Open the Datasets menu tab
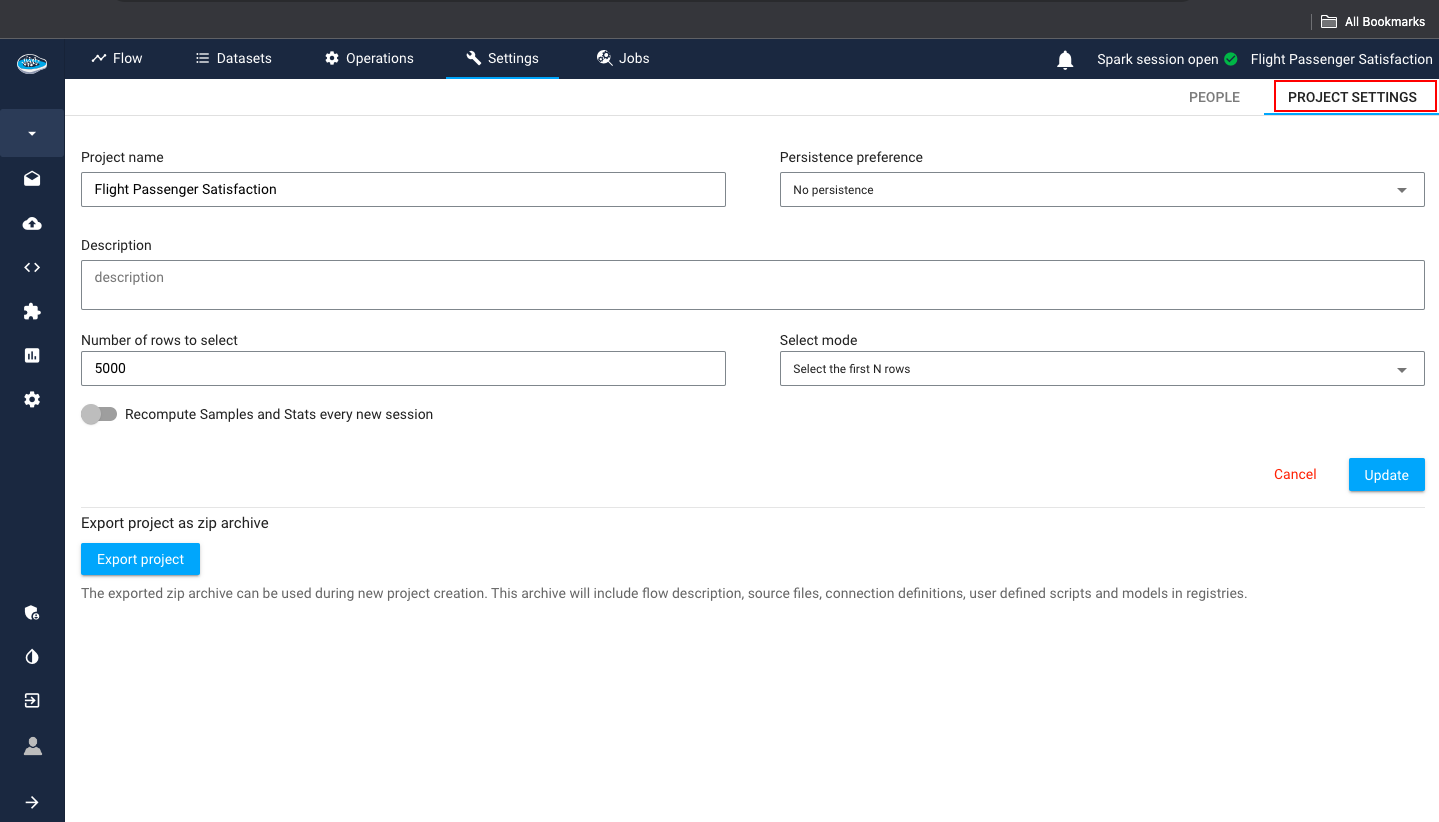Viewport: 1439px width, 822px height. (233, 58)
